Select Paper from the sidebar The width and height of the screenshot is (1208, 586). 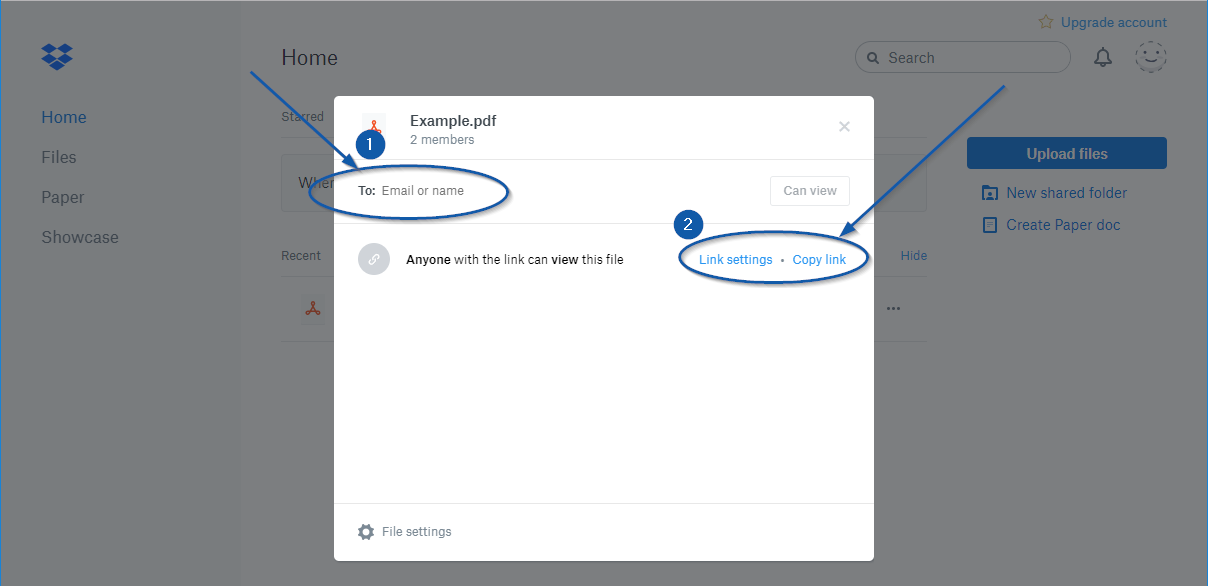pyautogui.click(x=63, y=197)
